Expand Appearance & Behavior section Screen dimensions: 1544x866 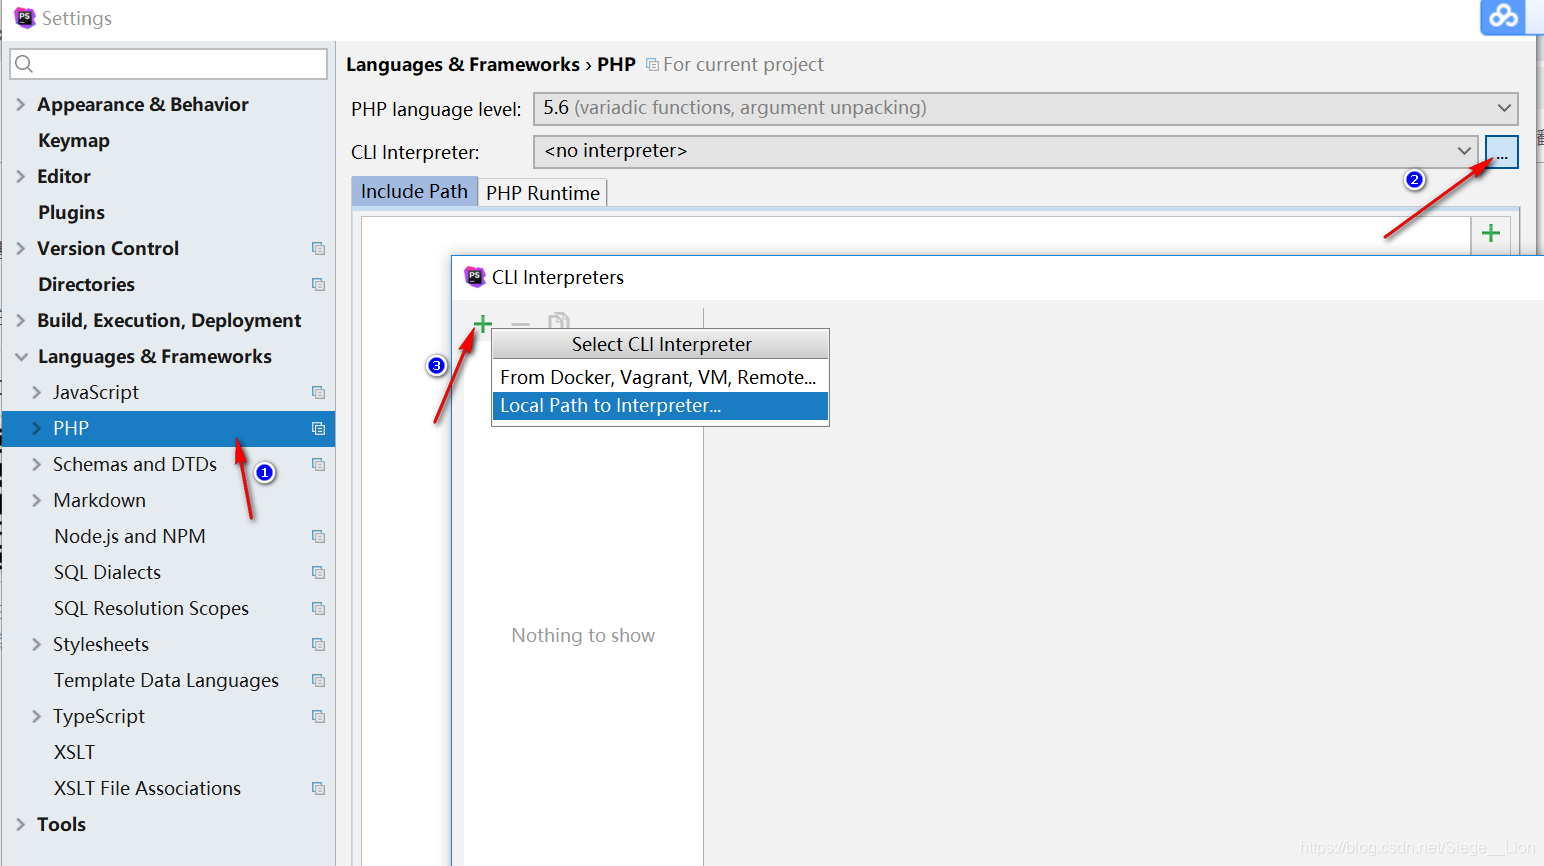[x=21, y=104]
